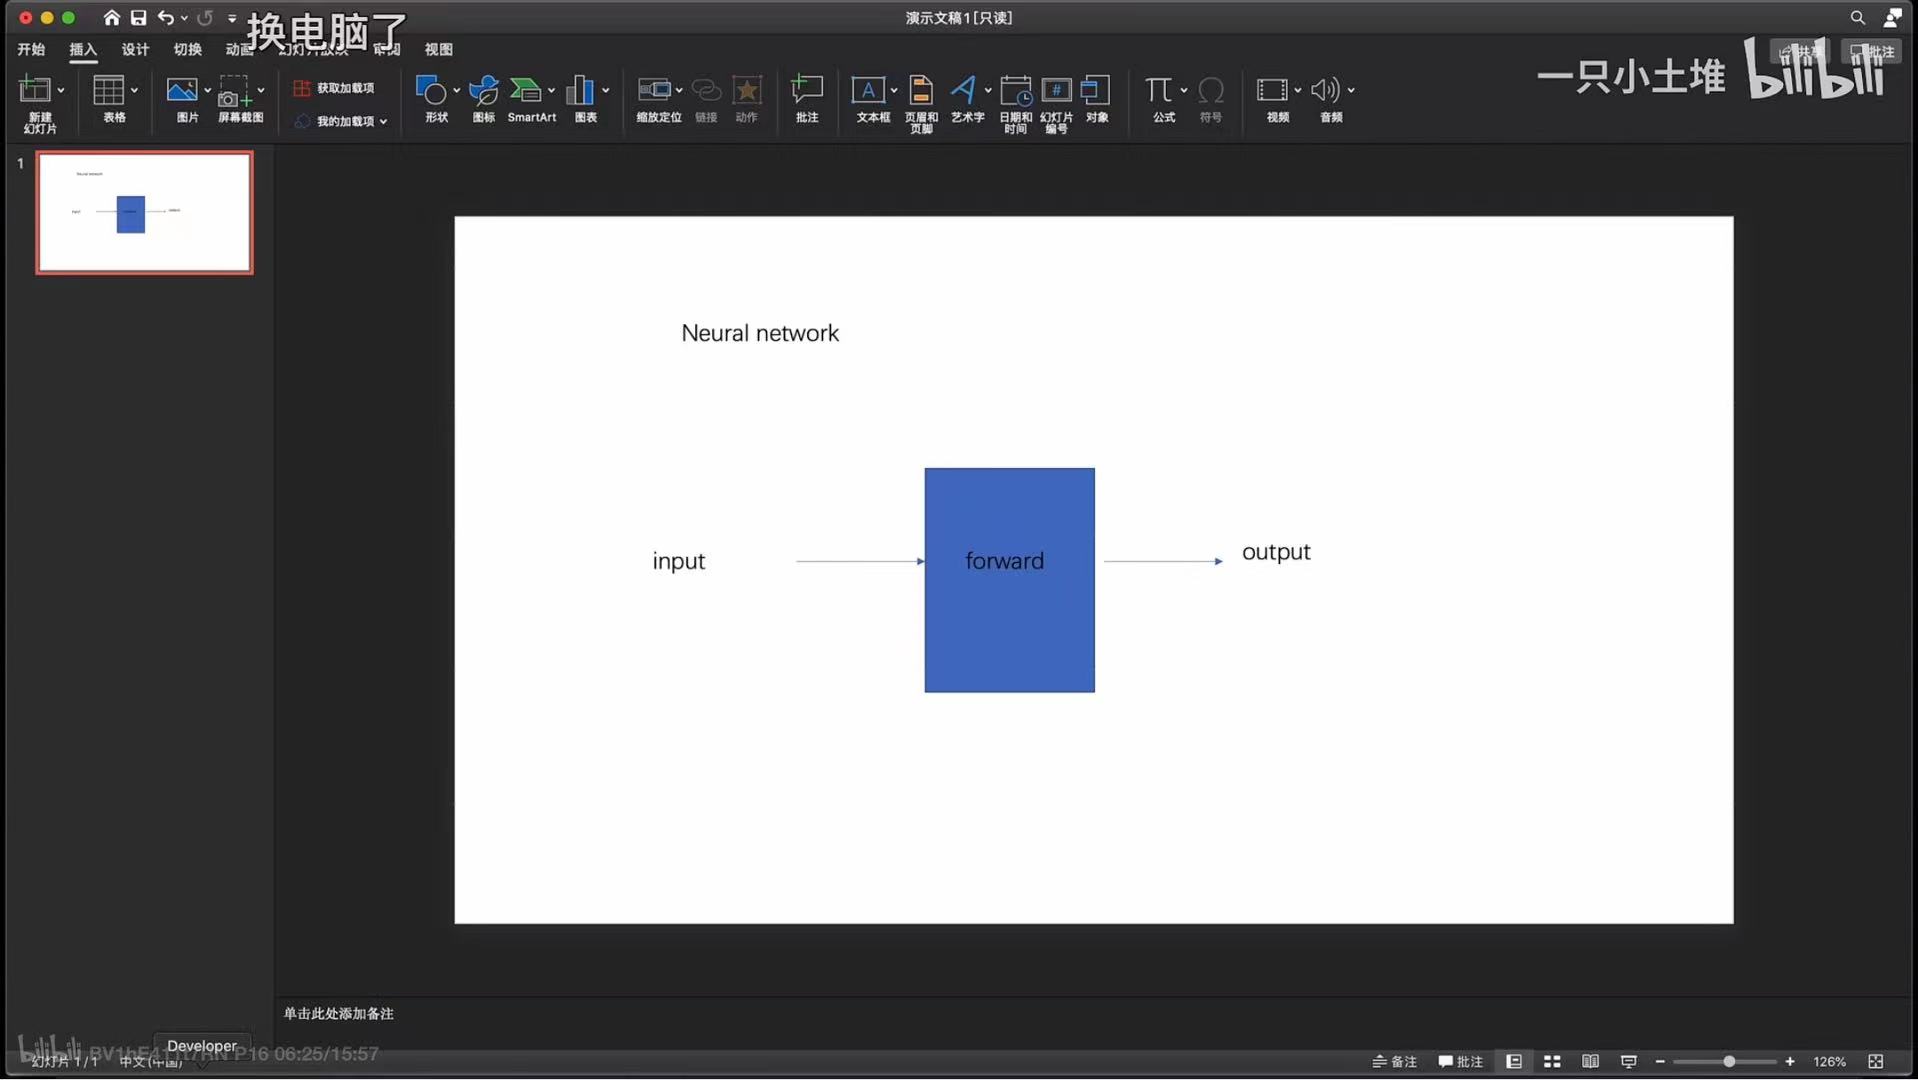Click the Shapes (形状) icon

click(431, 90)
